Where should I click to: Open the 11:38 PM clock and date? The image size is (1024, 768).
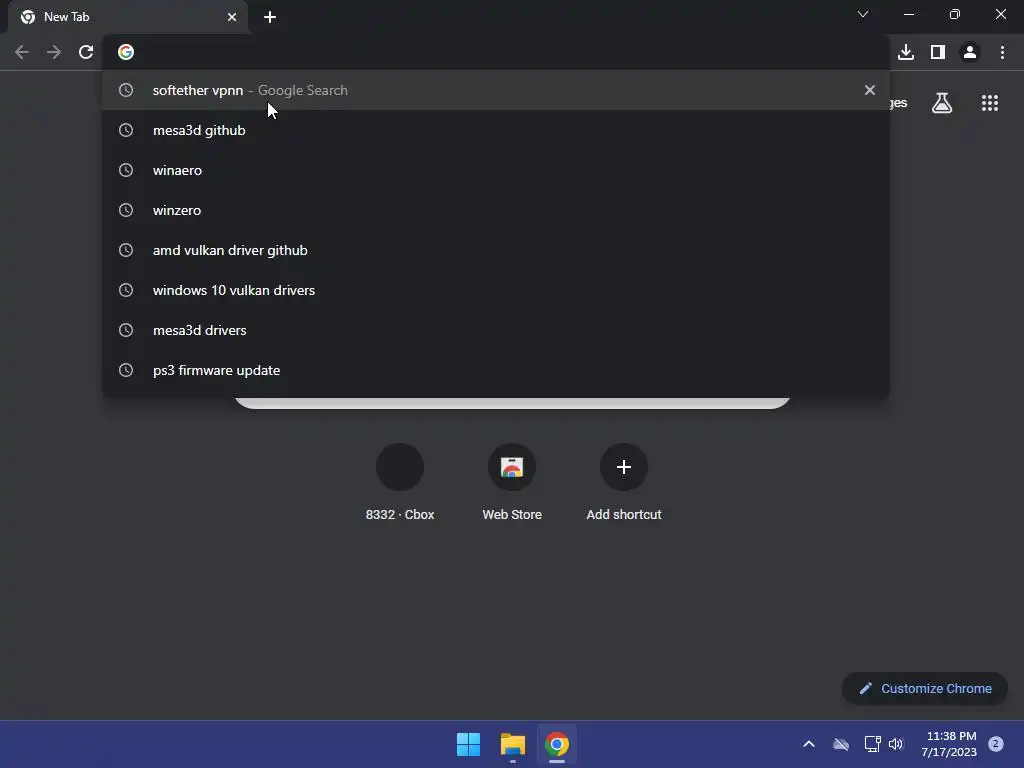click(949, 744)
